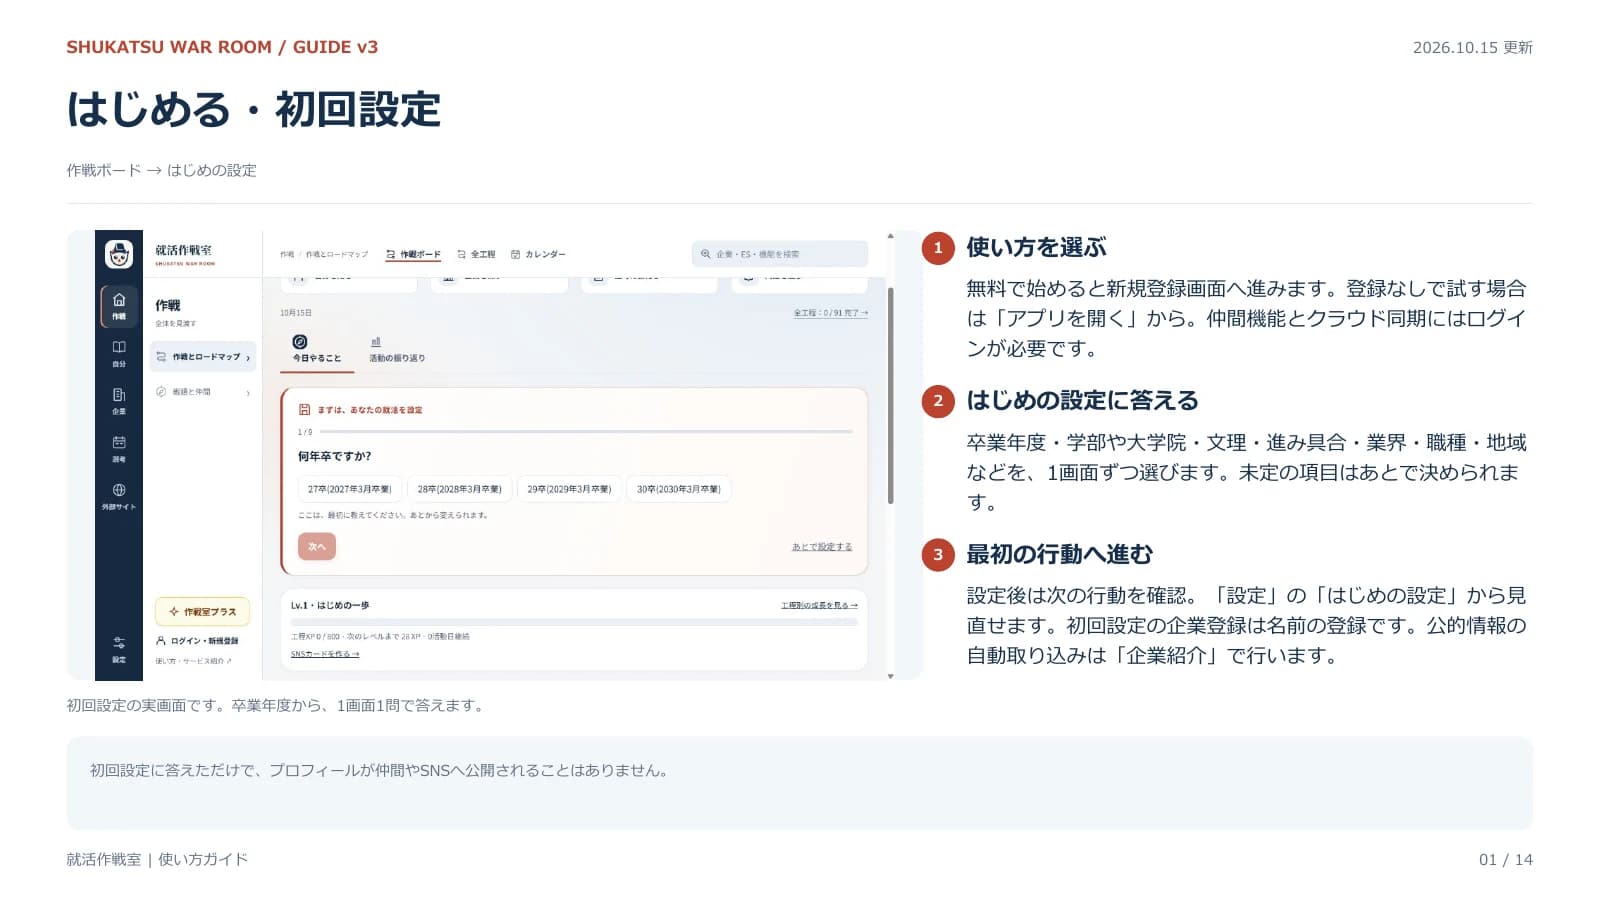The image size is (1600, 900).
Task: Select 活動の振り返り tab
Action: (397, 350)
